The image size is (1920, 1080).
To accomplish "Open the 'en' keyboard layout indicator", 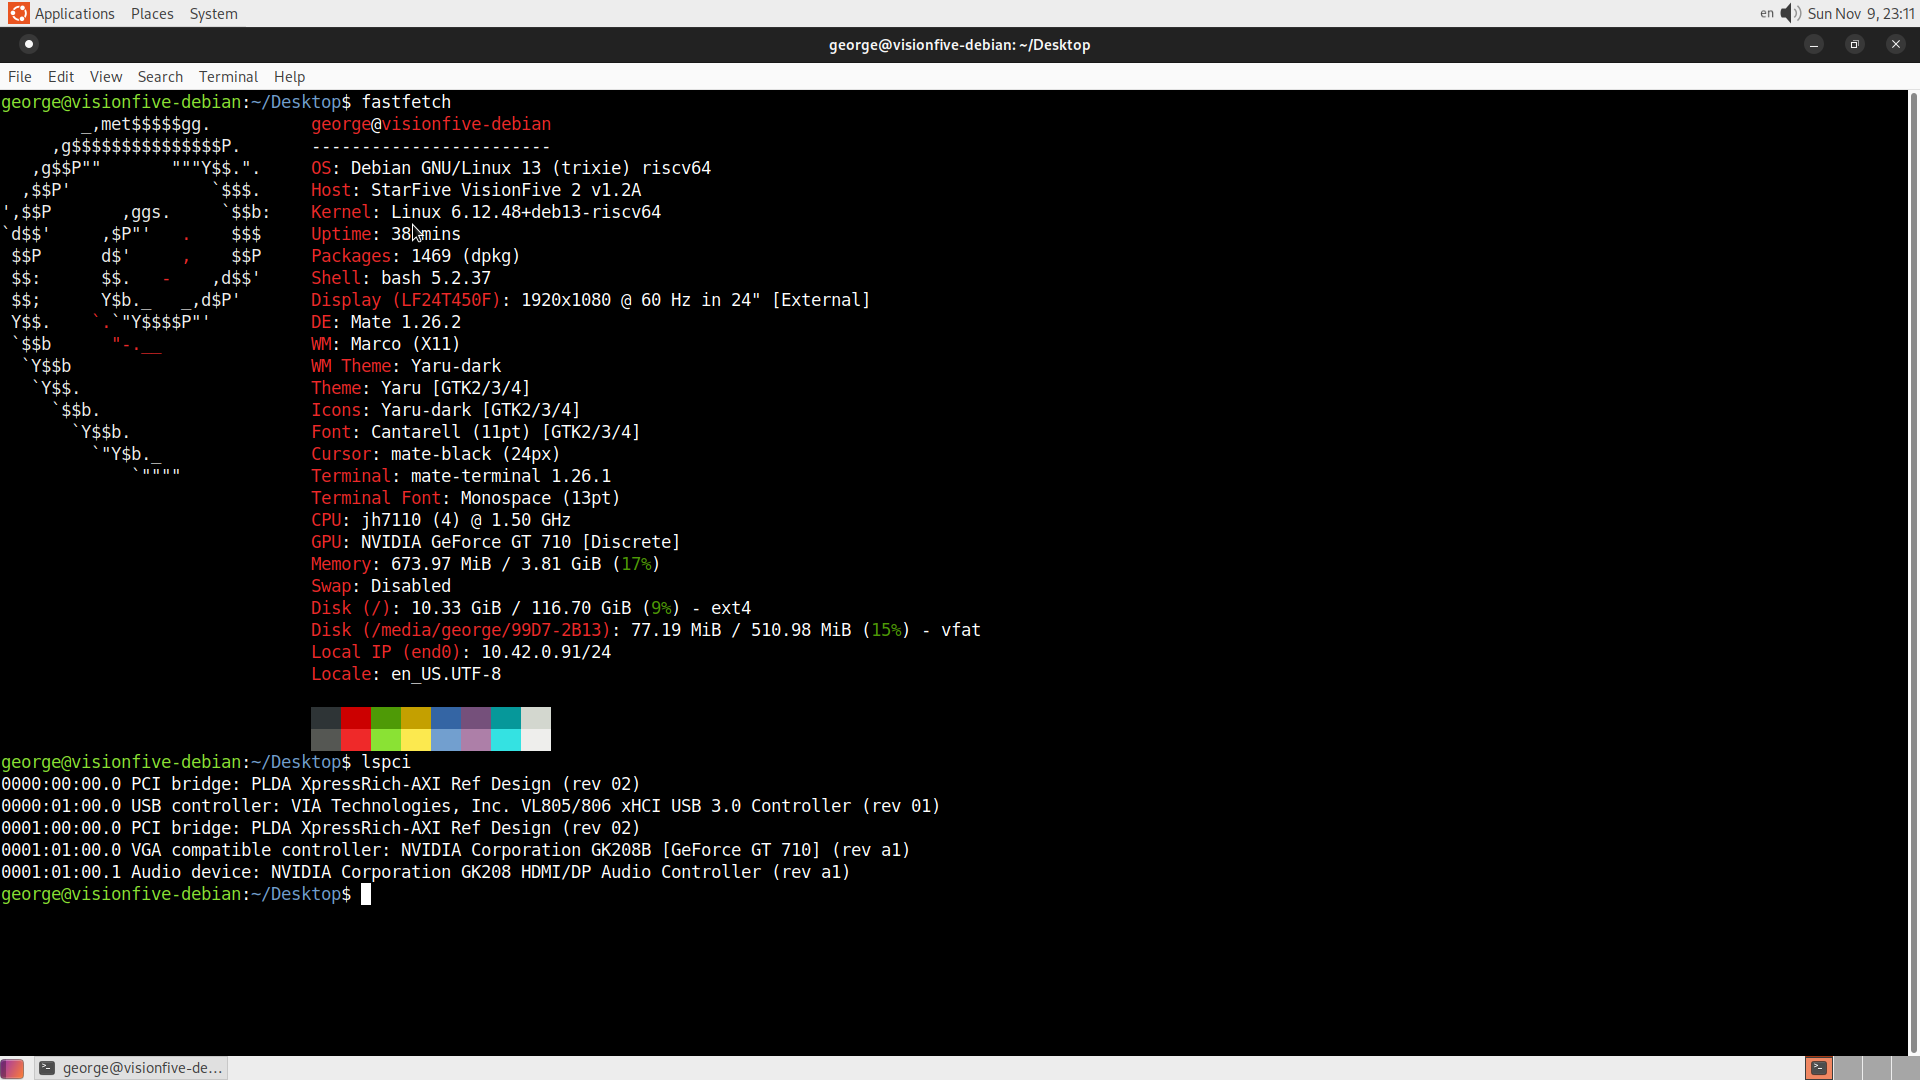I will pyautogui.click(x=1767, y=13).
